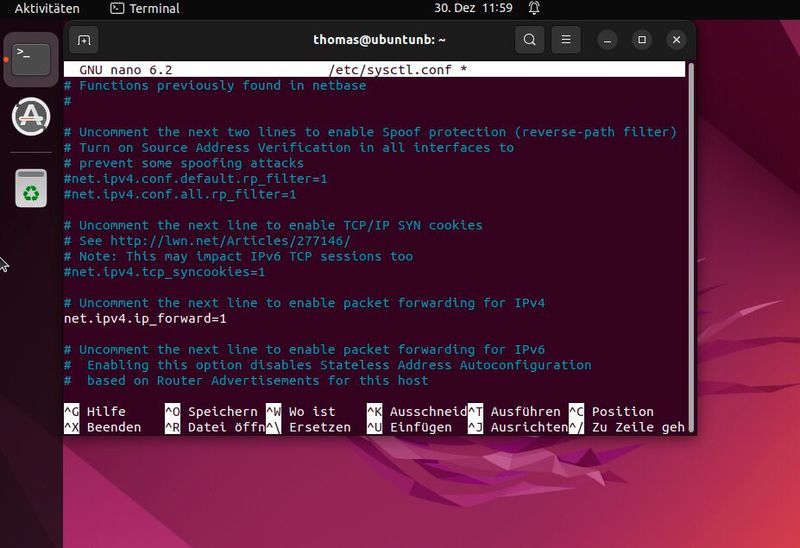Screen dimensions: 800x548
Task: Maximize the terminal window
Action: coord(642,40)
